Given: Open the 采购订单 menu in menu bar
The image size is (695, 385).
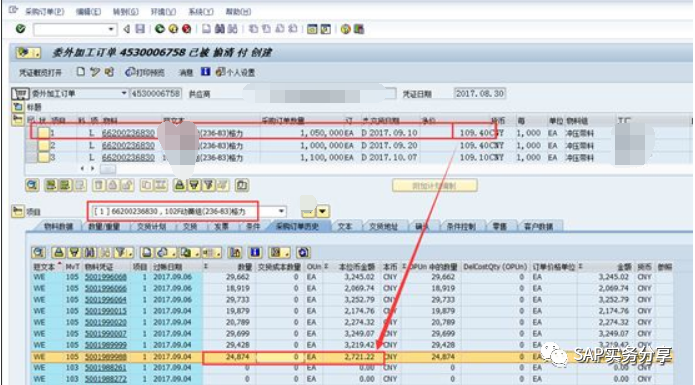Looking at the screenshot, I should pyautogui.click(x=44, y=12).
